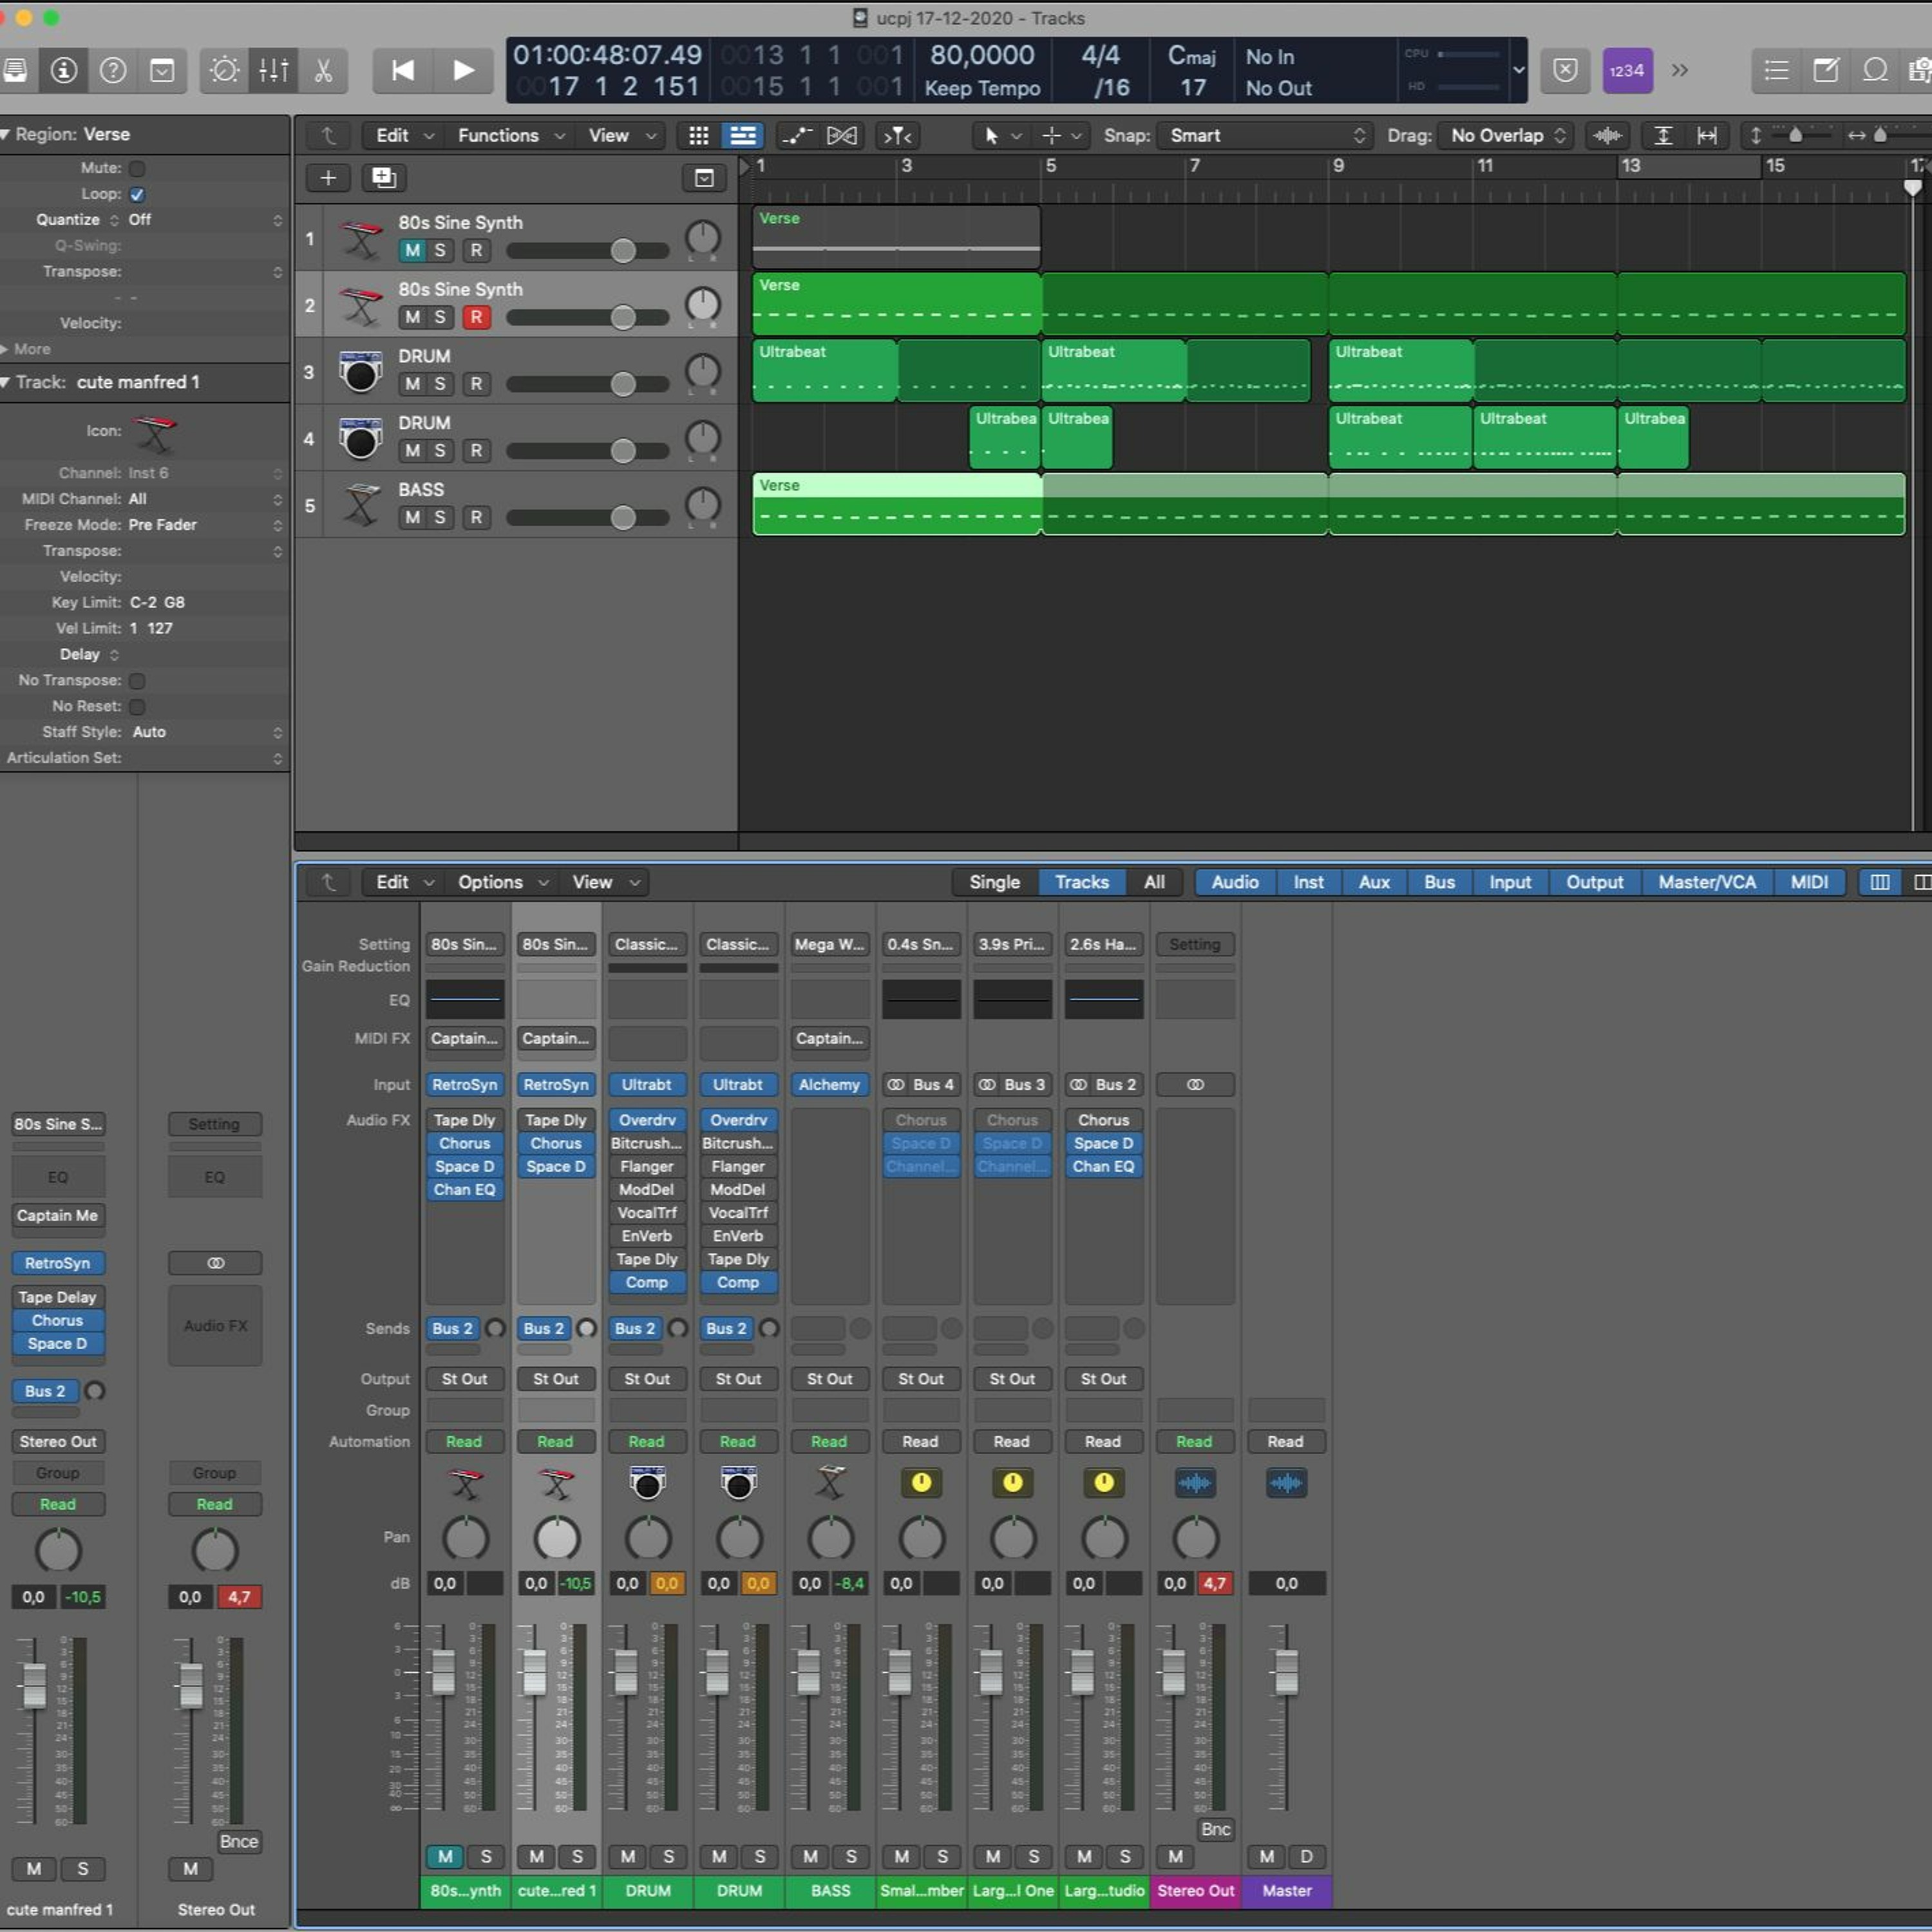Open Smart Controls dial icon
This screenshot has height=1932, width=1932.
[224, 70]
